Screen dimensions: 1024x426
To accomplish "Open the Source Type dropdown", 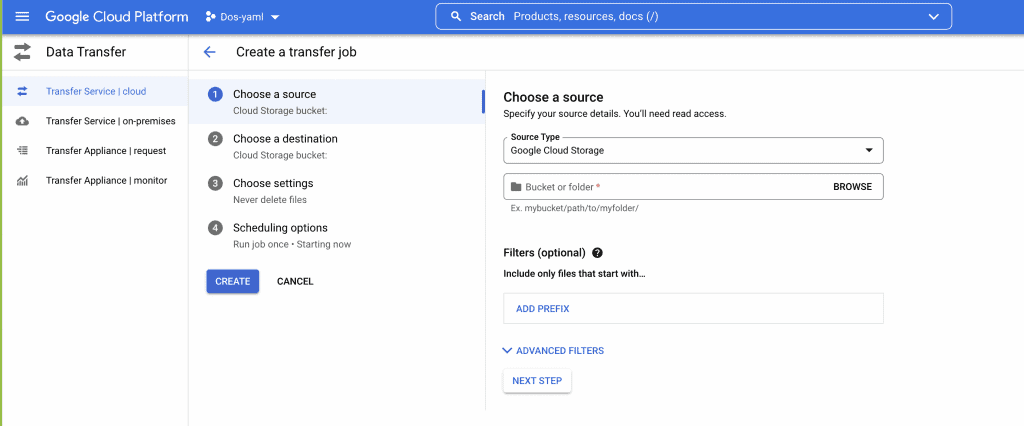I will coord(693,150).
